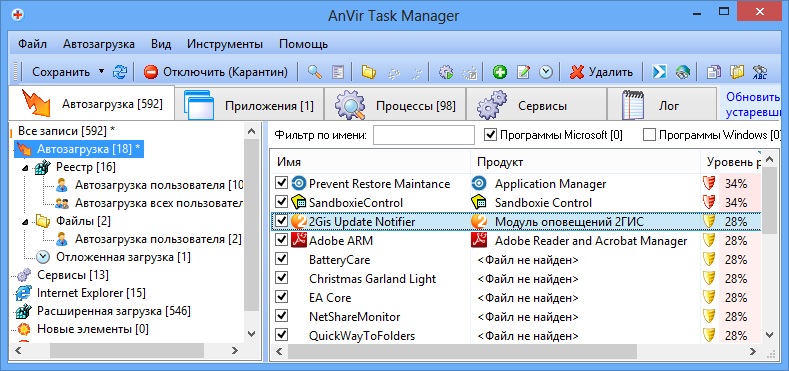Switch to the Приложения [1] tab
Image resolution: width=789 pixels, height=371 pixels.
click(x=249, y=105)
